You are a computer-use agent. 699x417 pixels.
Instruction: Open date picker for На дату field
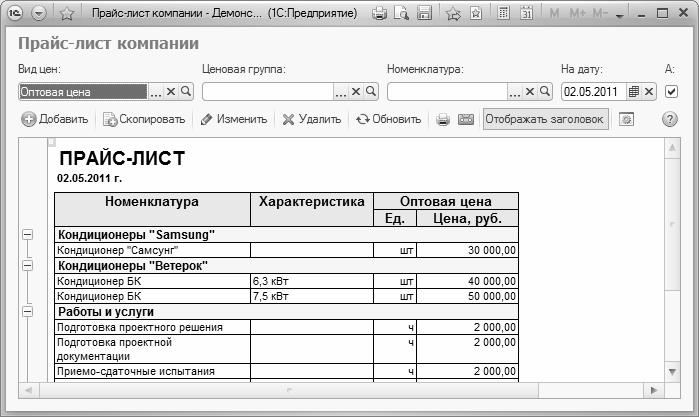pos(634,91)
